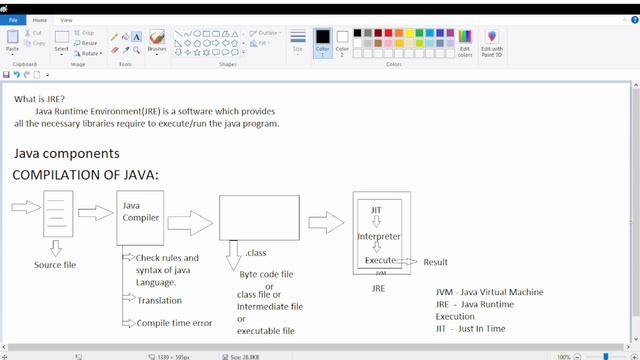Click the 'Interpreter' label in JVM box

[379, 236]
